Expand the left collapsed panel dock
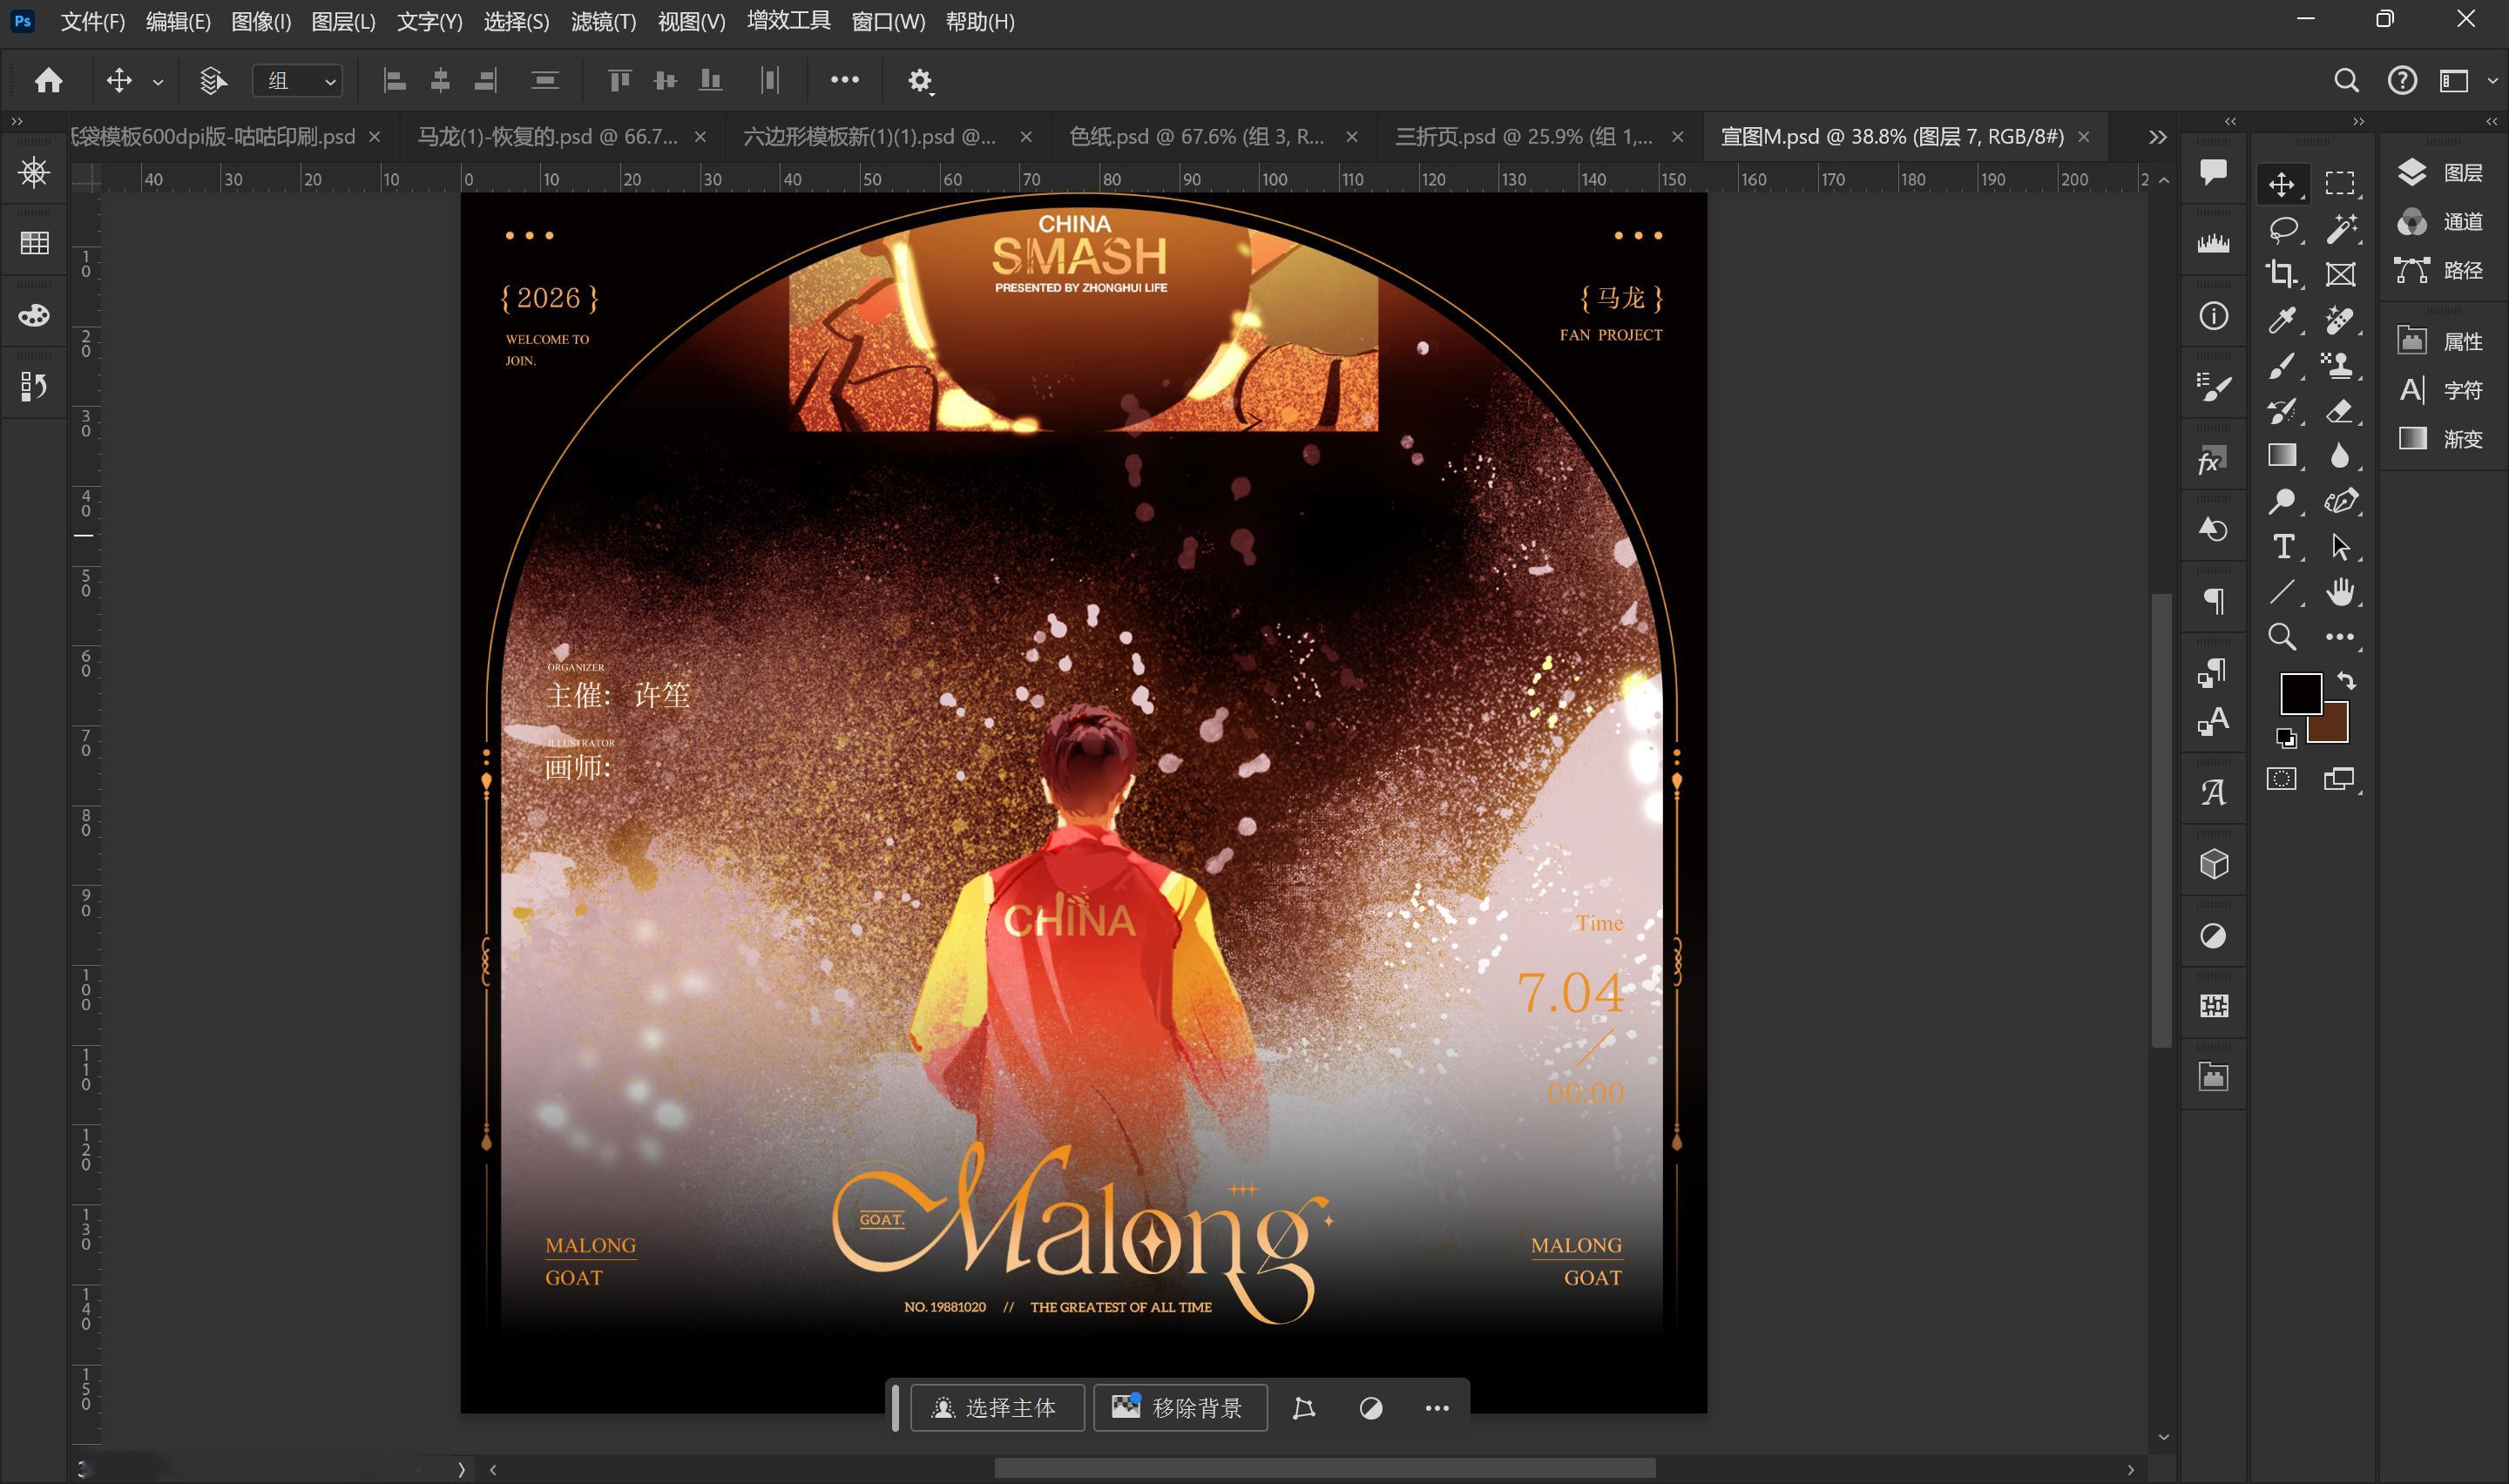This screenshot has height=1484, width=2509. point(16,121)
